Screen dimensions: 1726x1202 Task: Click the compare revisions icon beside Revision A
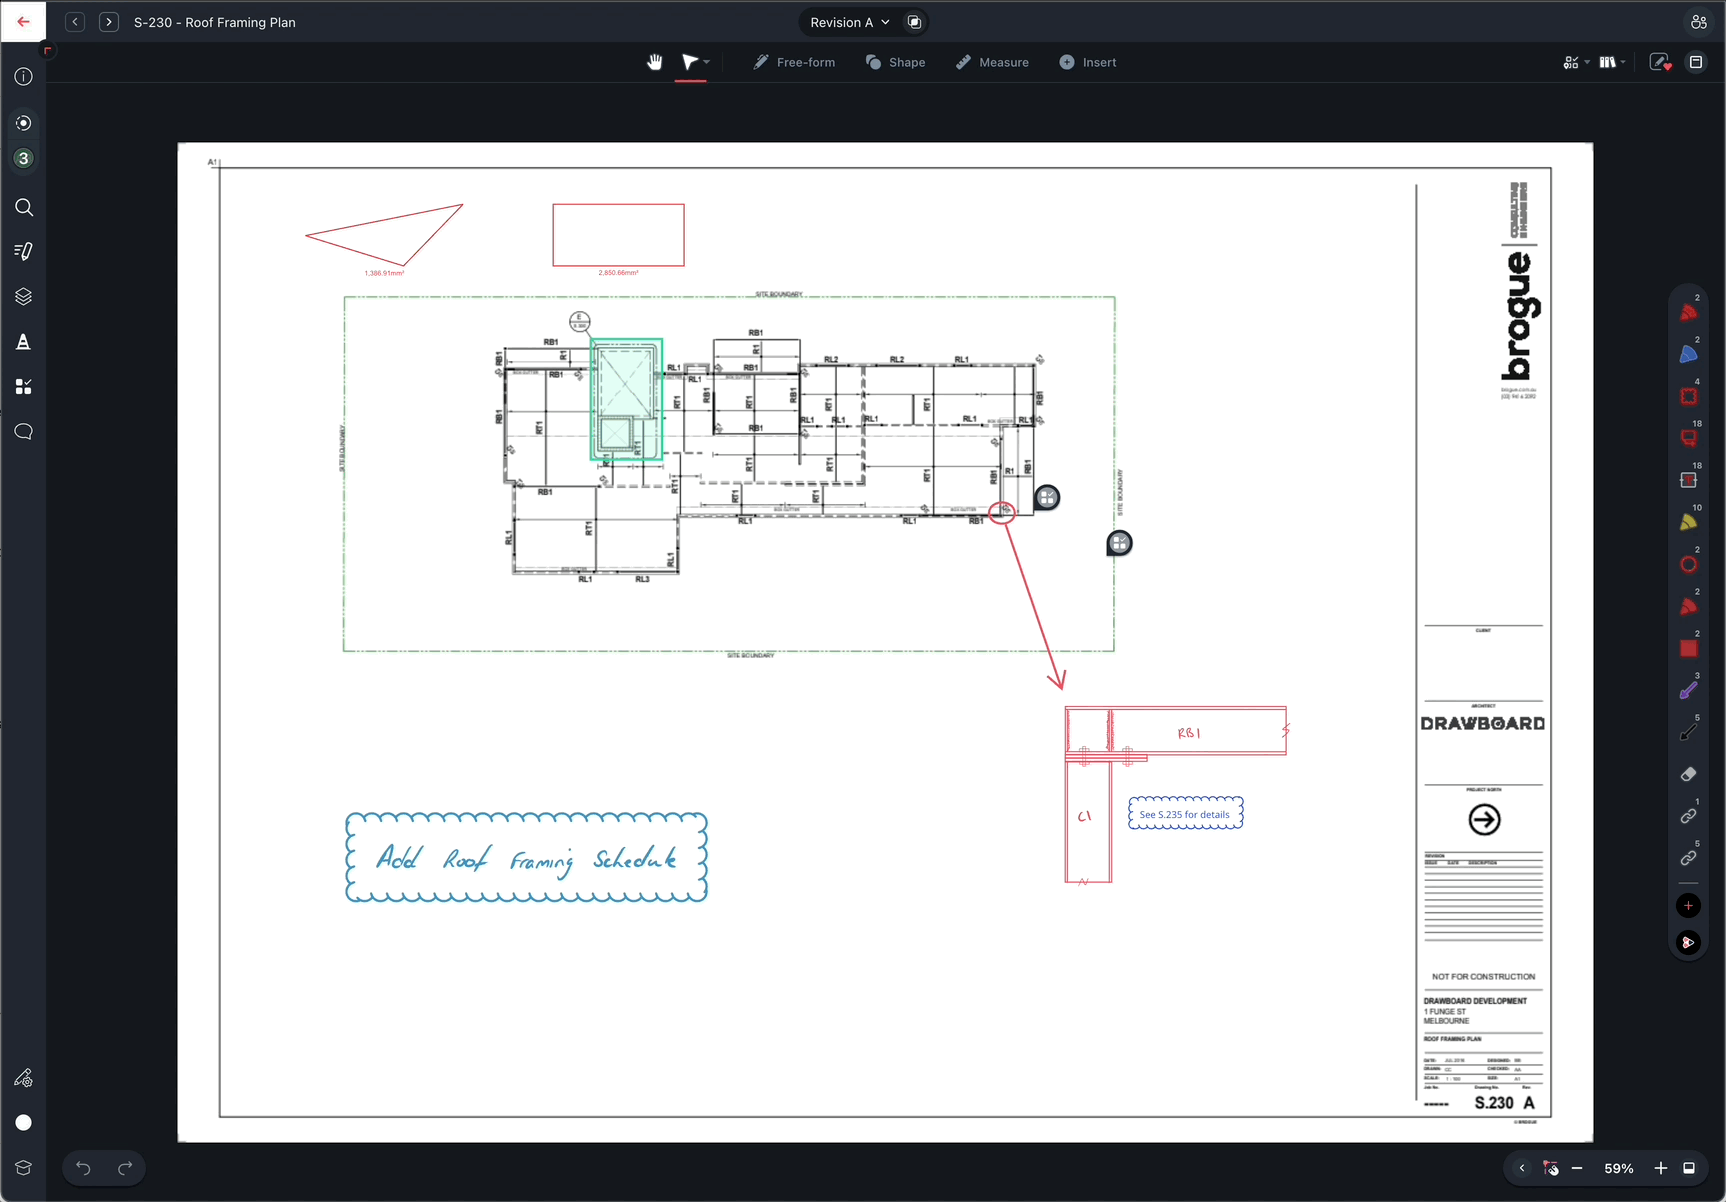(914, 22)
